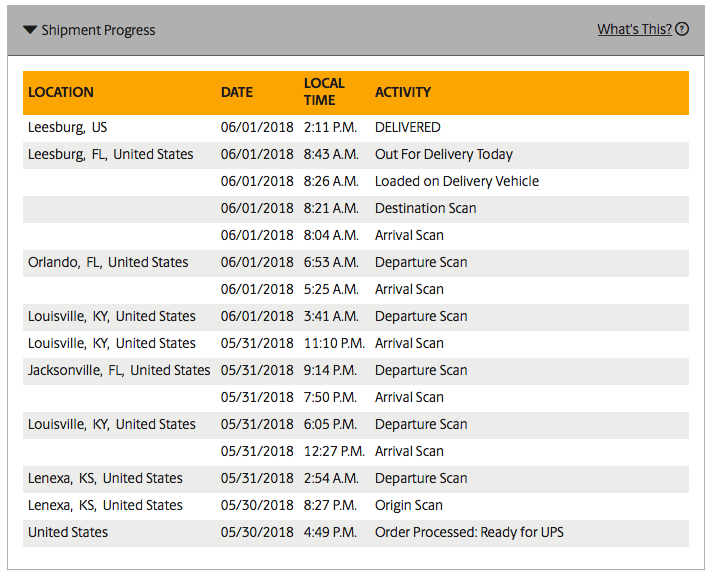Viewport: 719px width, 588px height.
Task: Click the Loaded on Delivery Vehicle entry
Action: coord(457,181)
